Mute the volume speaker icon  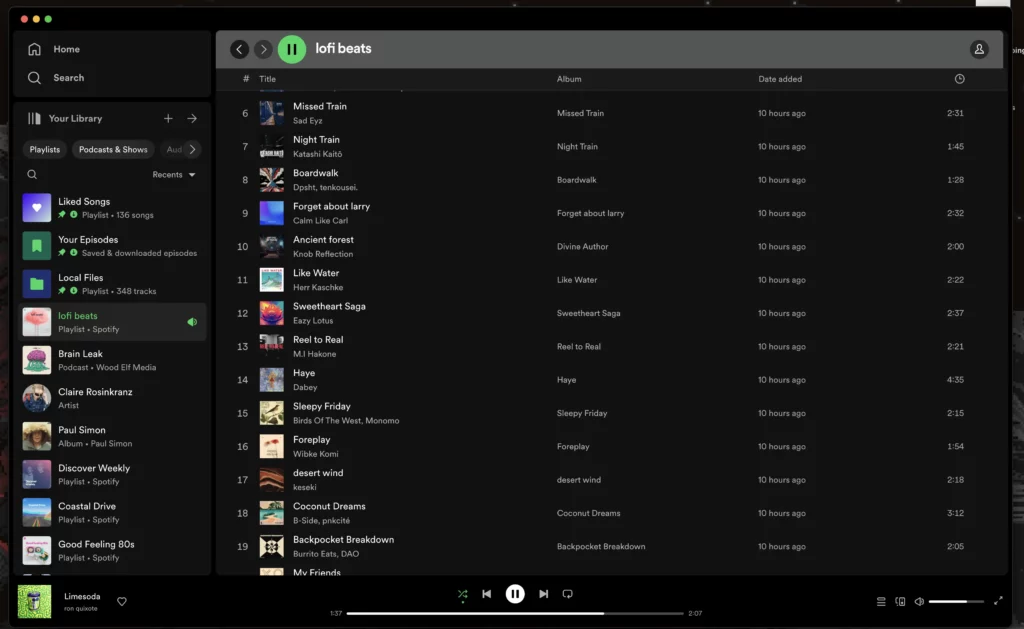click(919, 601)
